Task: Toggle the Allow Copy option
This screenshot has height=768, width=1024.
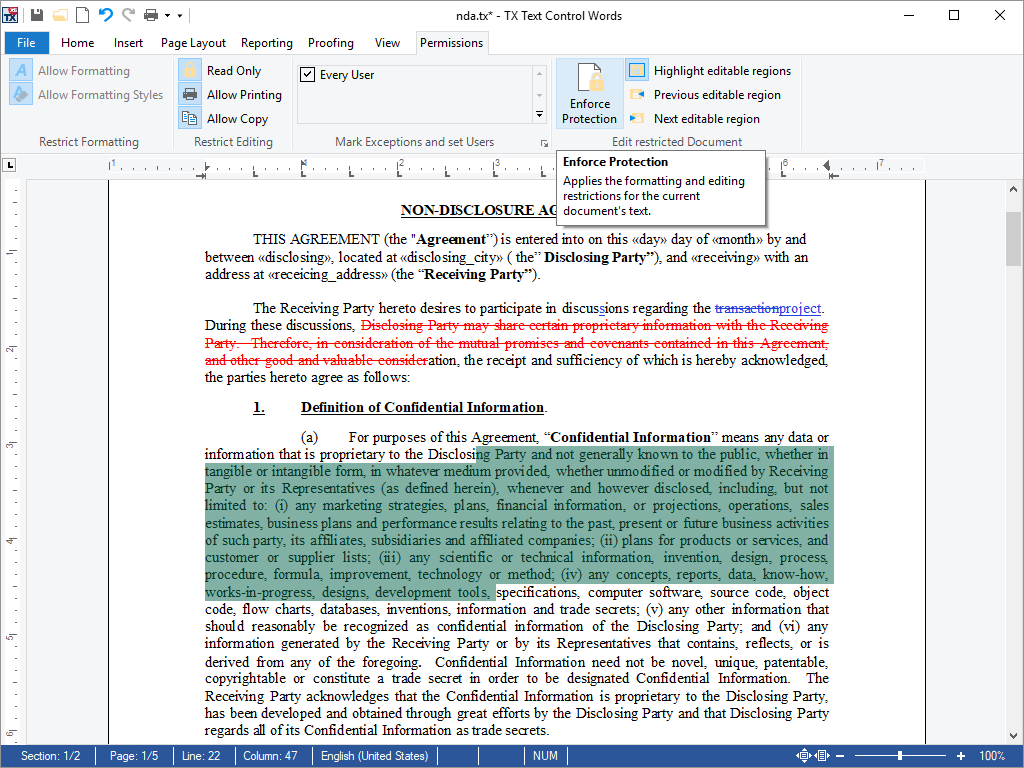Action: (x=224, y=119)
